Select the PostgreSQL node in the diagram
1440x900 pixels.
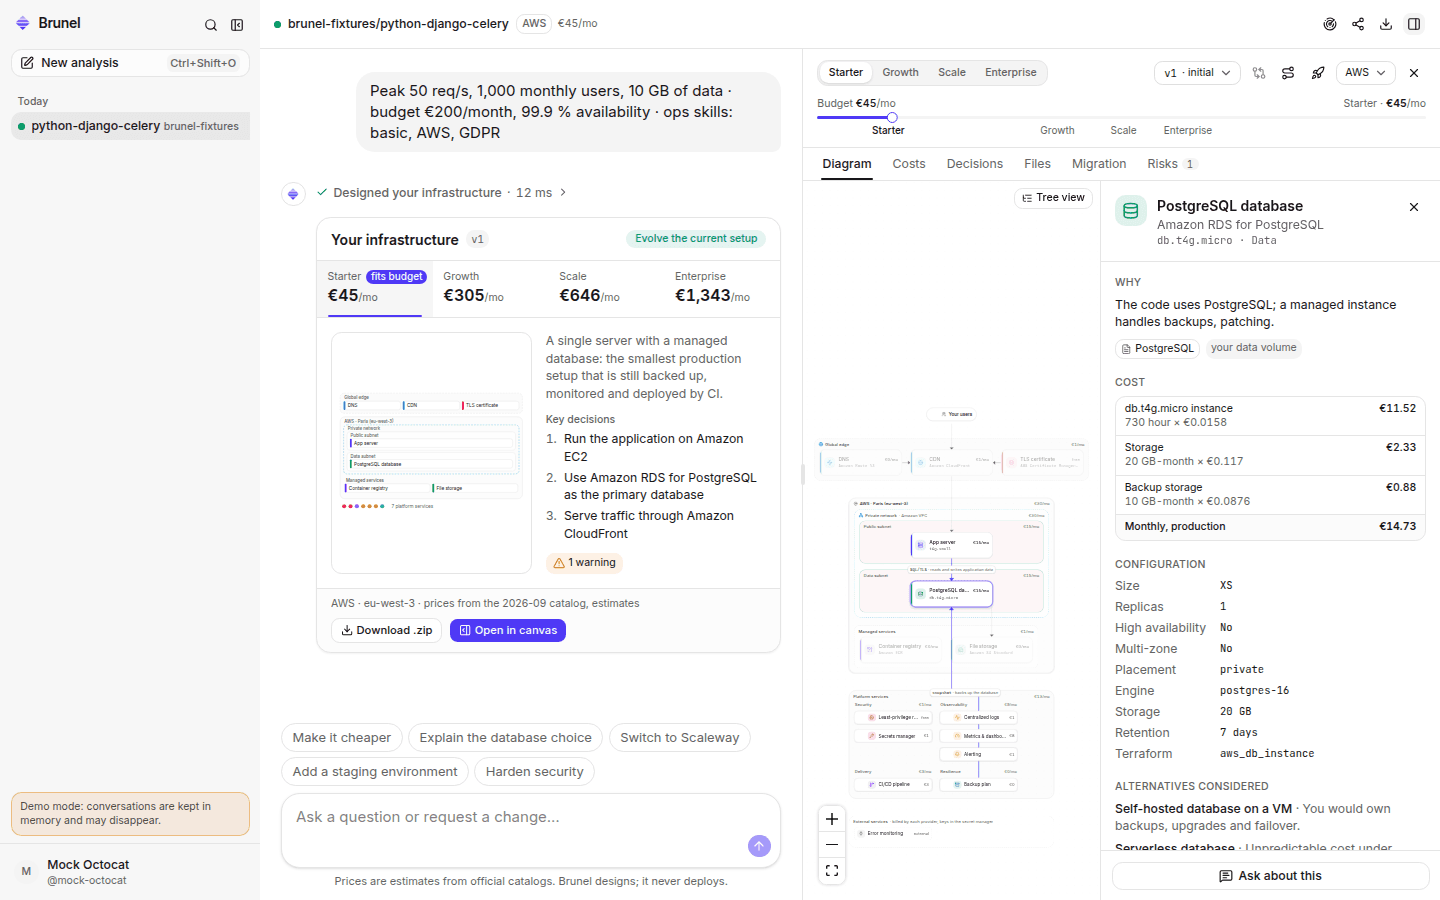pos(951,594)
